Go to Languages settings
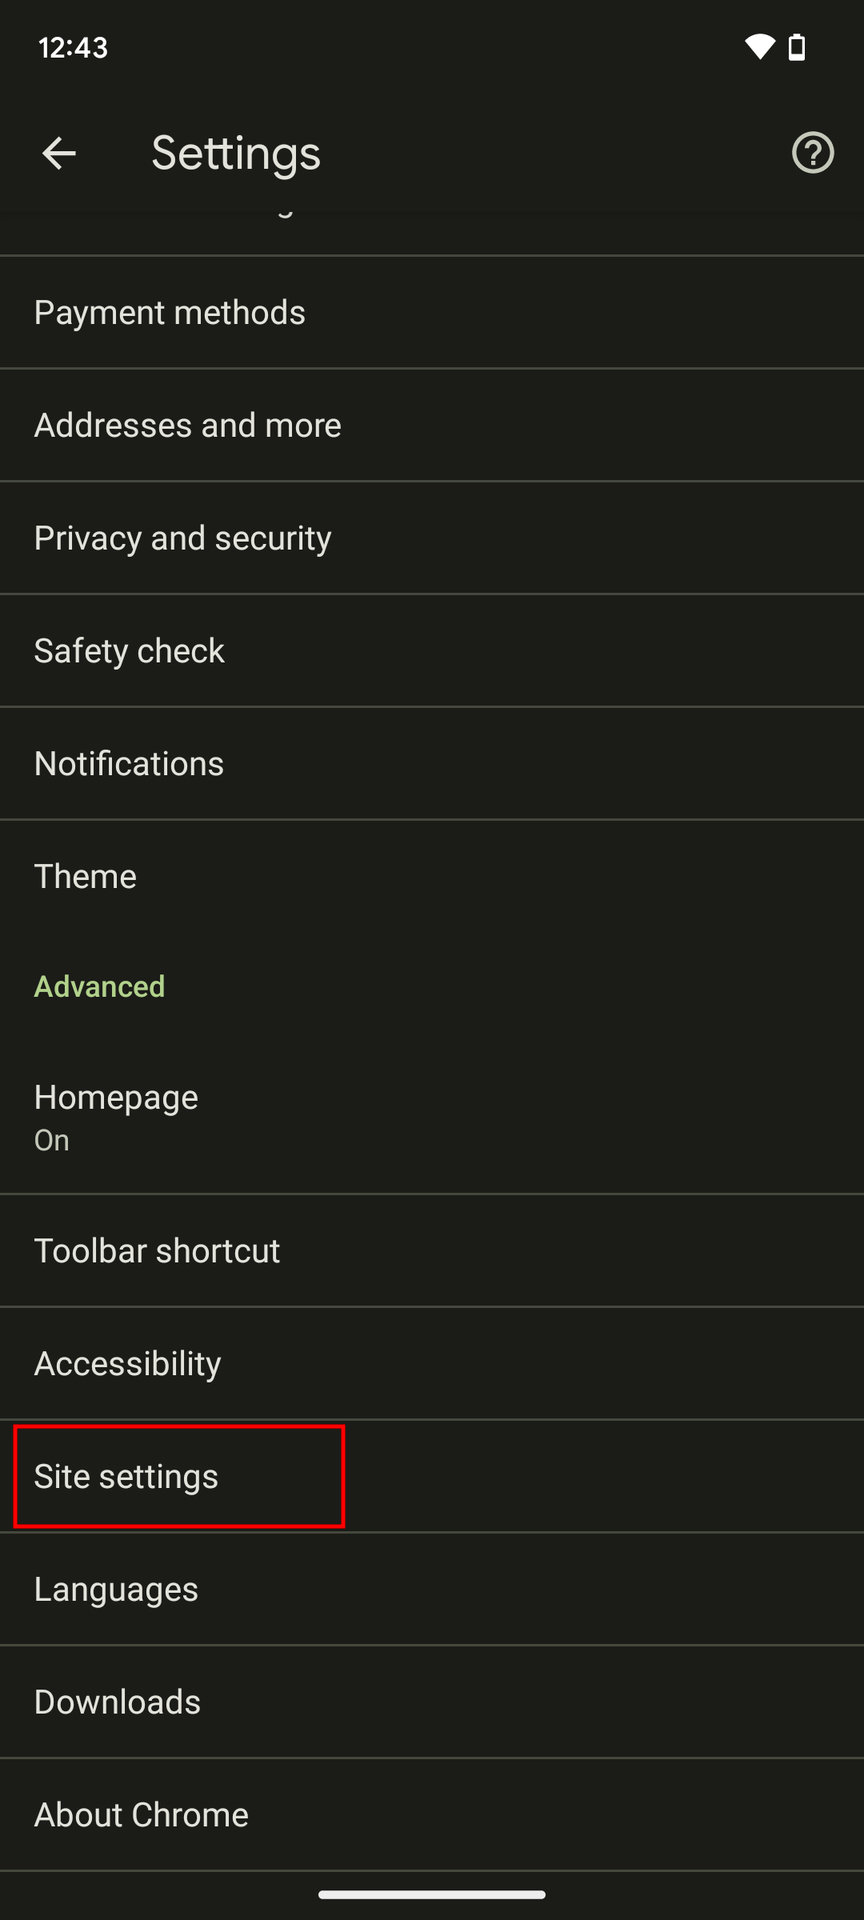This screenshot has height=1920, width=864. coord(116,1590)
